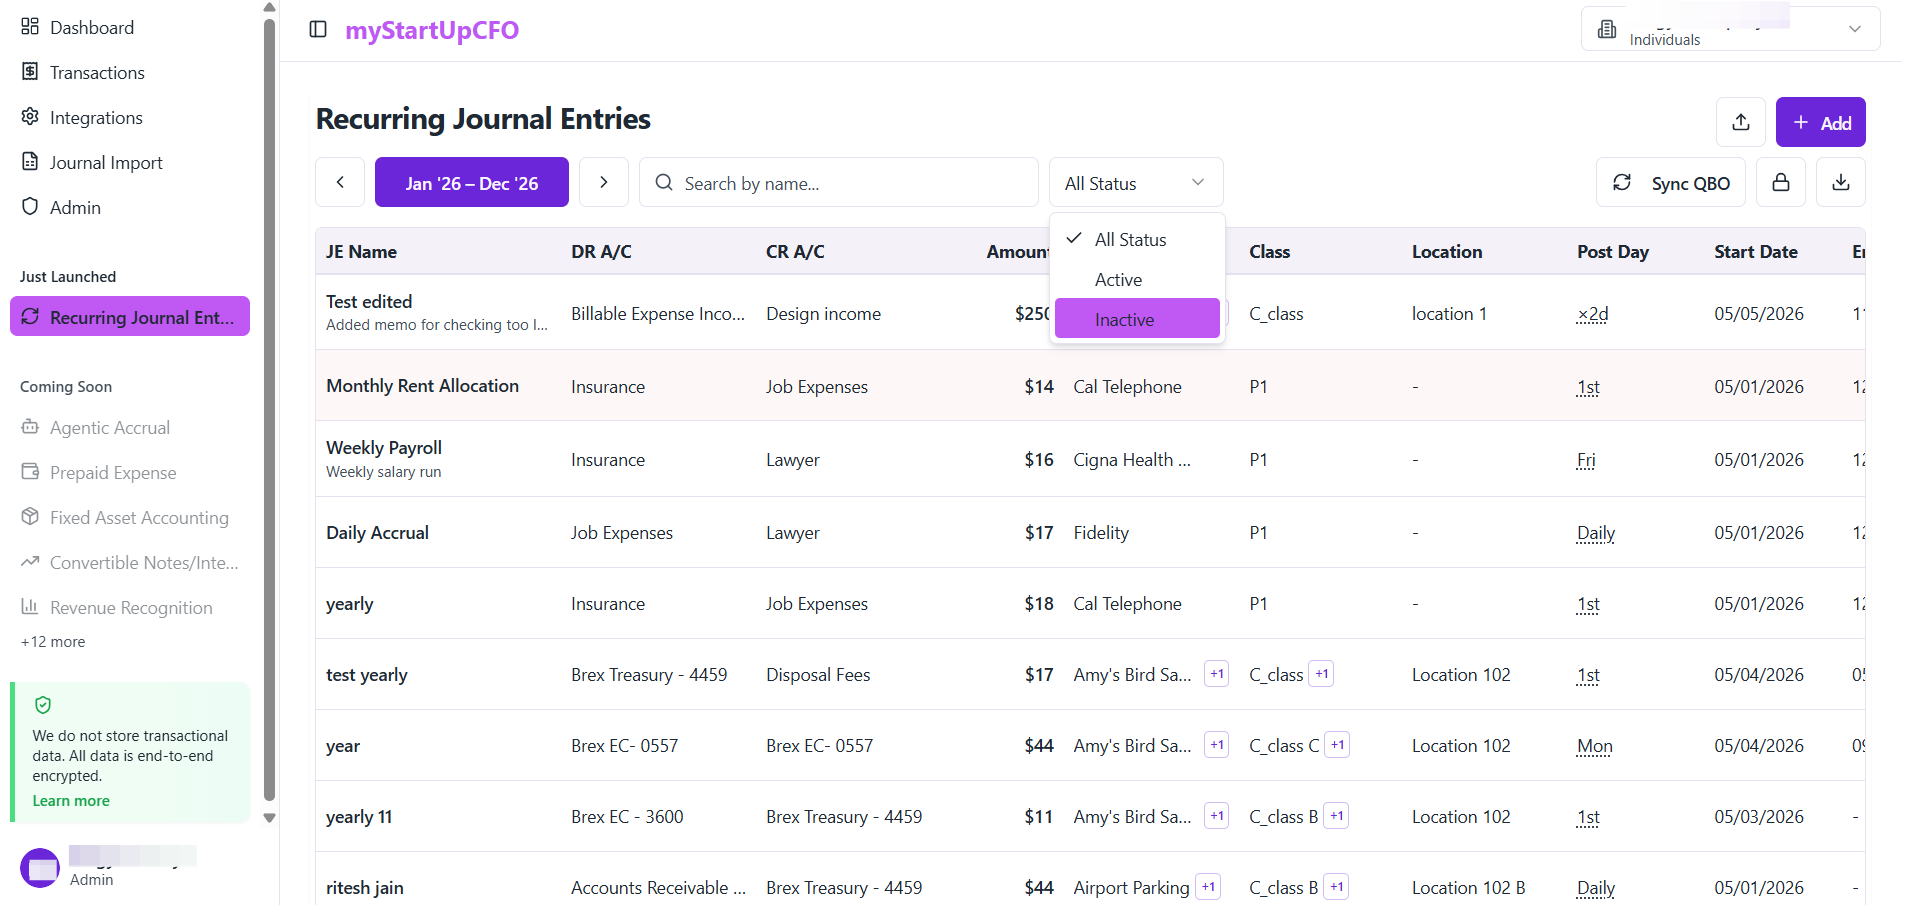The height and width of the screenshot is (905, 1920).
Task: Open the user Admin profile avatar
Action: point(40,868)
